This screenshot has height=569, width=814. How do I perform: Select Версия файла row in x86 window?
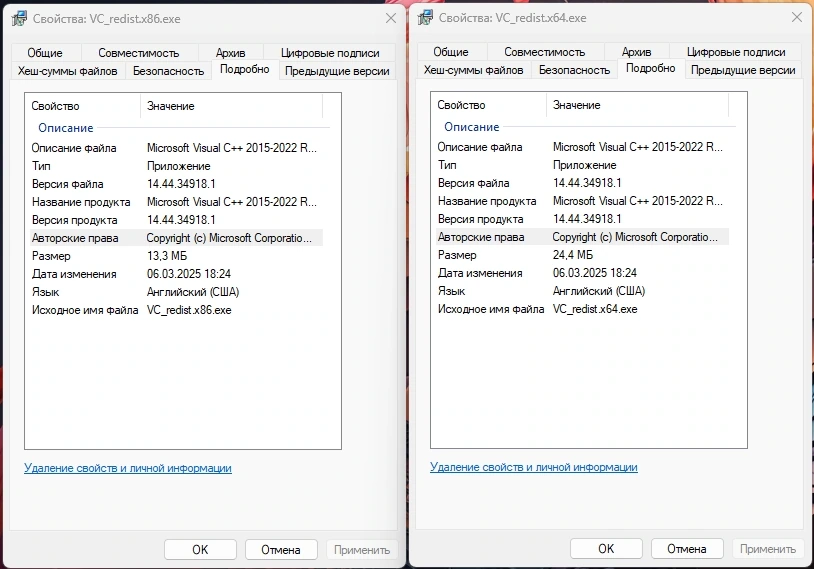[177, 184]
